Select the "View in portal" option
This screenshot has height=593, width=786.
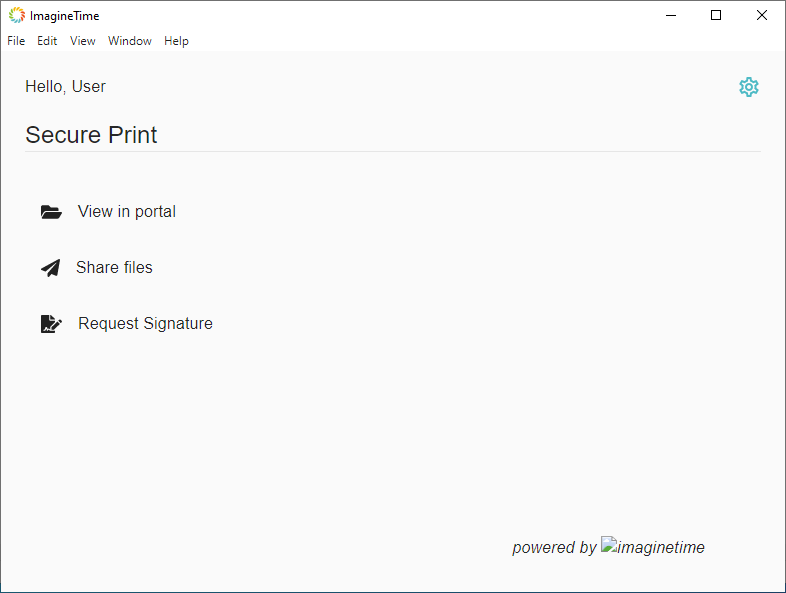coord(127,212)
